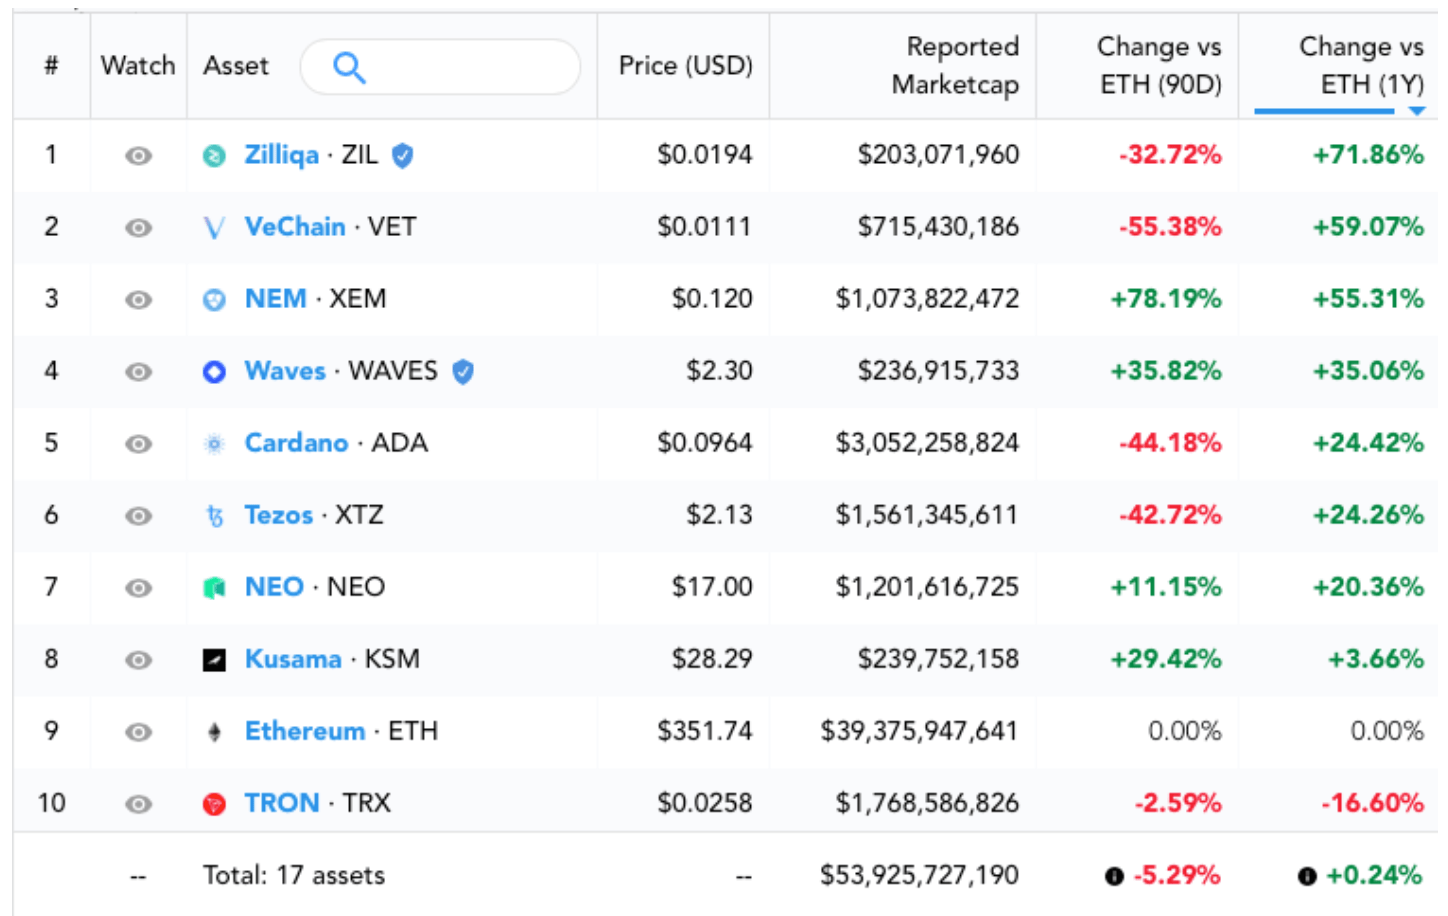Viewport: 1448px width, 916px height.
Task: Open the Cardano asset link
Action: click(x=297, y=443)
